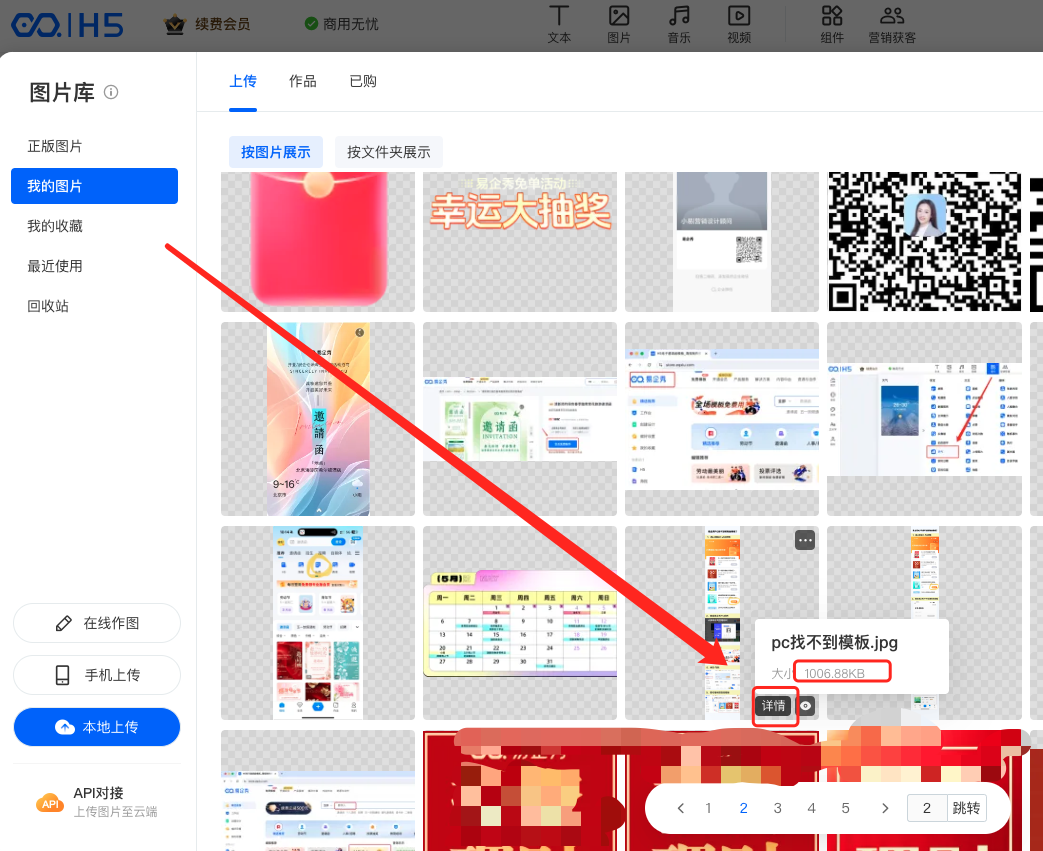Image resolution: width=1043 pixels, height=851 pixels.
Task: Click the eye preview icon
Action: [807, 706]
